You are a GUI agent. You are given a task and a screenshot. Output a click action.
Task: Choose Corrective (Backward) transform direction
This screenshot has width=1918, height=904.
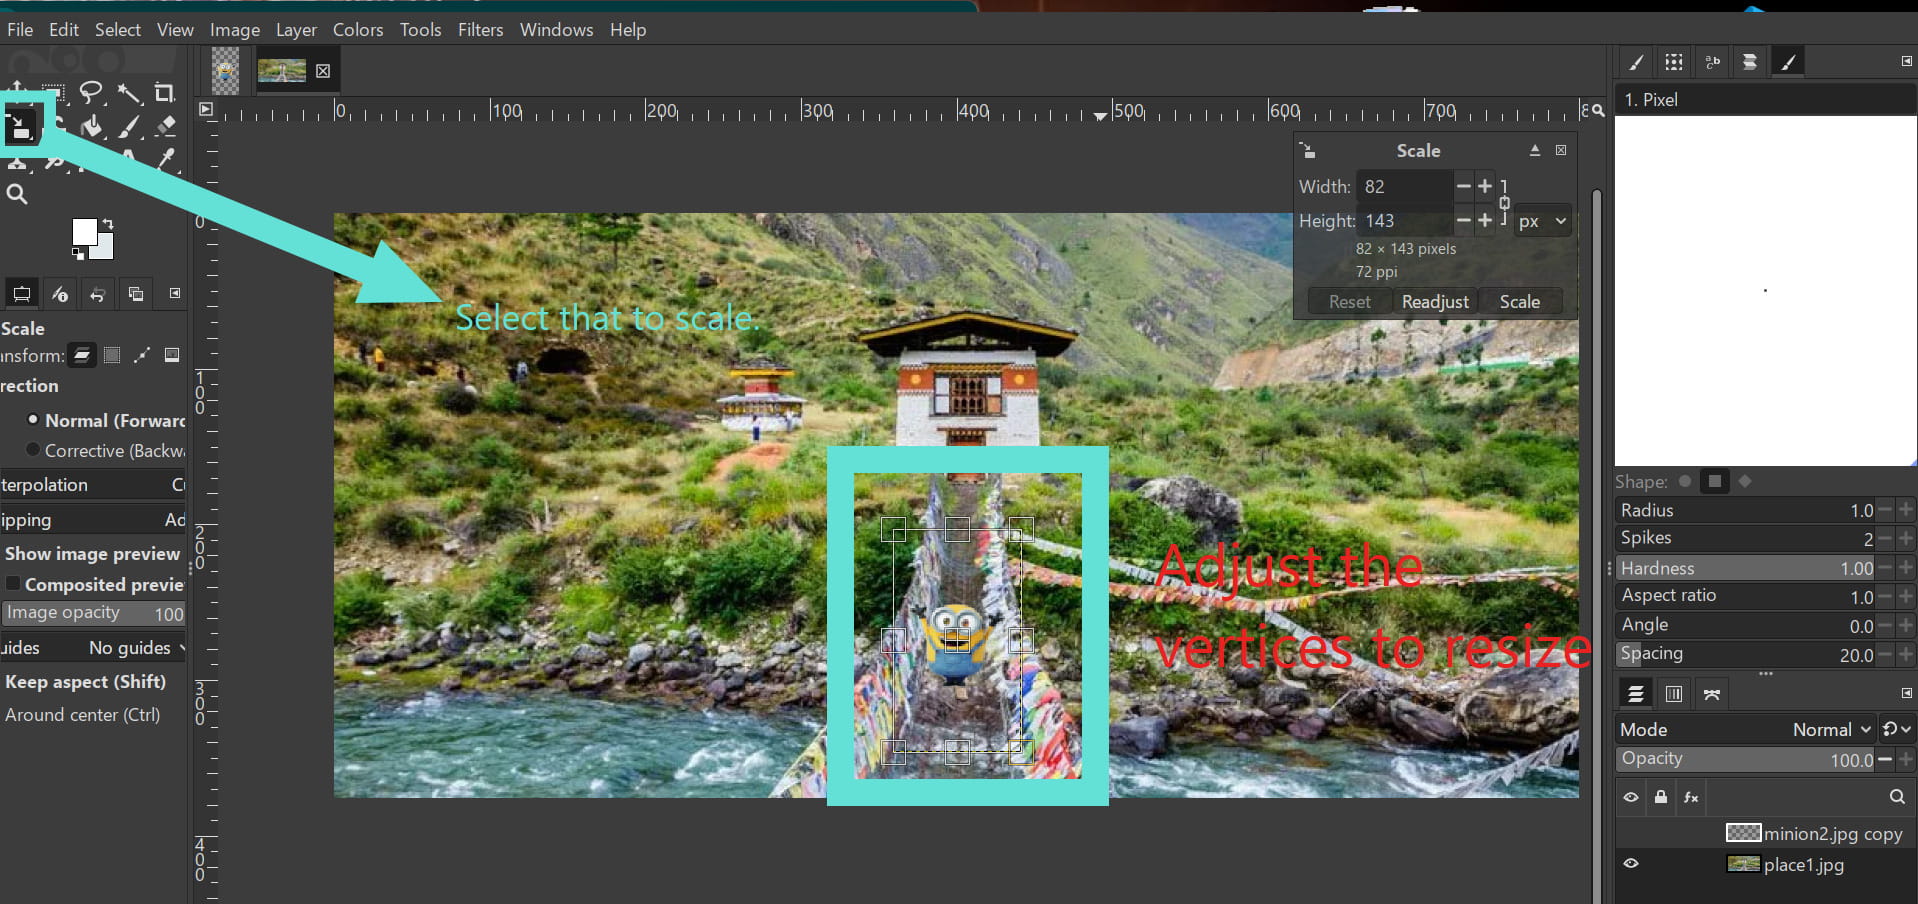(x=105, y=450)
